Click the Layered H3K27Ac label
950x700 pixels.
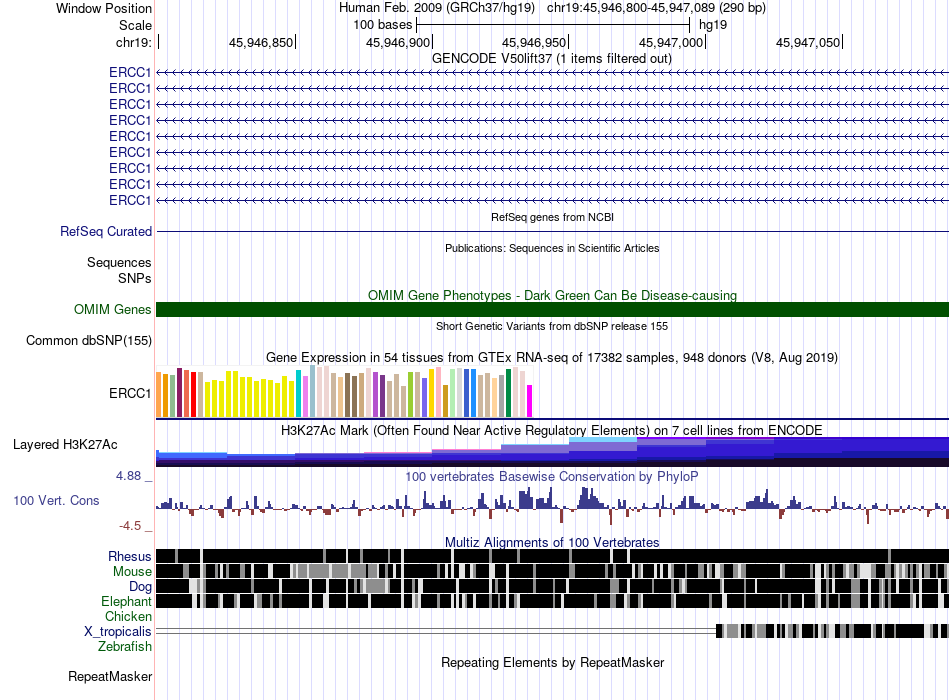pyautogui.click(x=65, y=445)
